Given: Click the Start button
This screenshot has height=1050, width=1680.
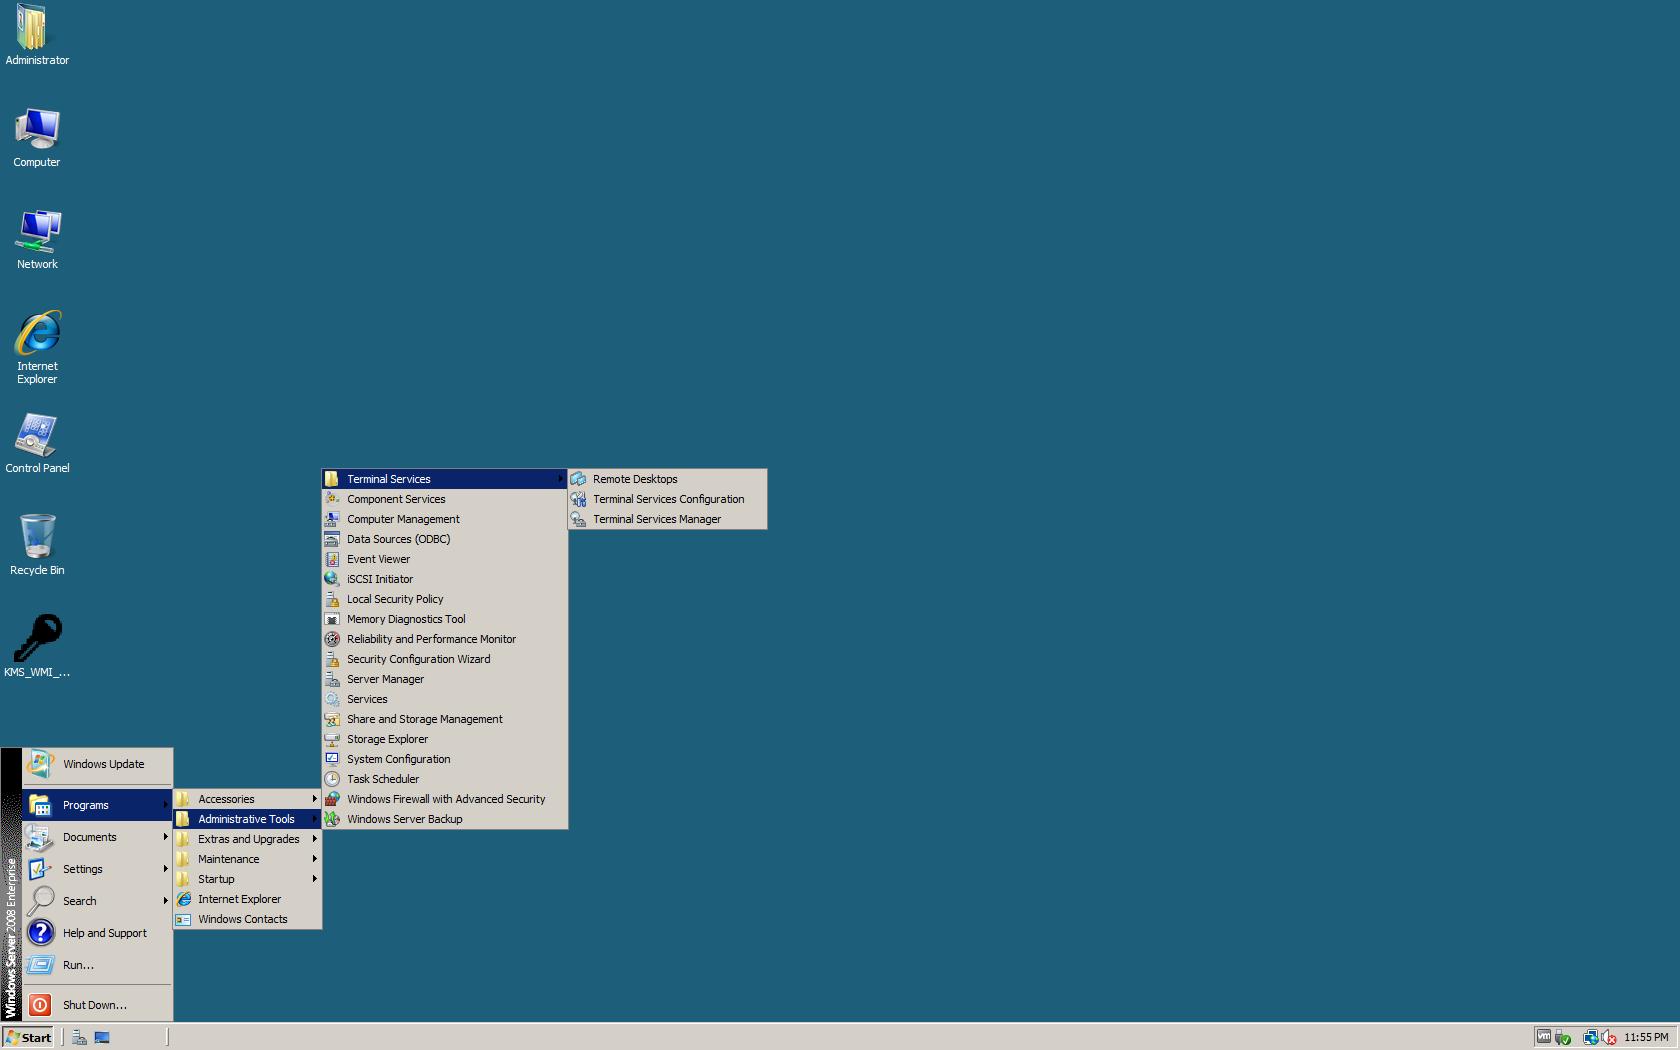Looking at the screenshot, I should pyautogui.click(x=28, y=1037).
